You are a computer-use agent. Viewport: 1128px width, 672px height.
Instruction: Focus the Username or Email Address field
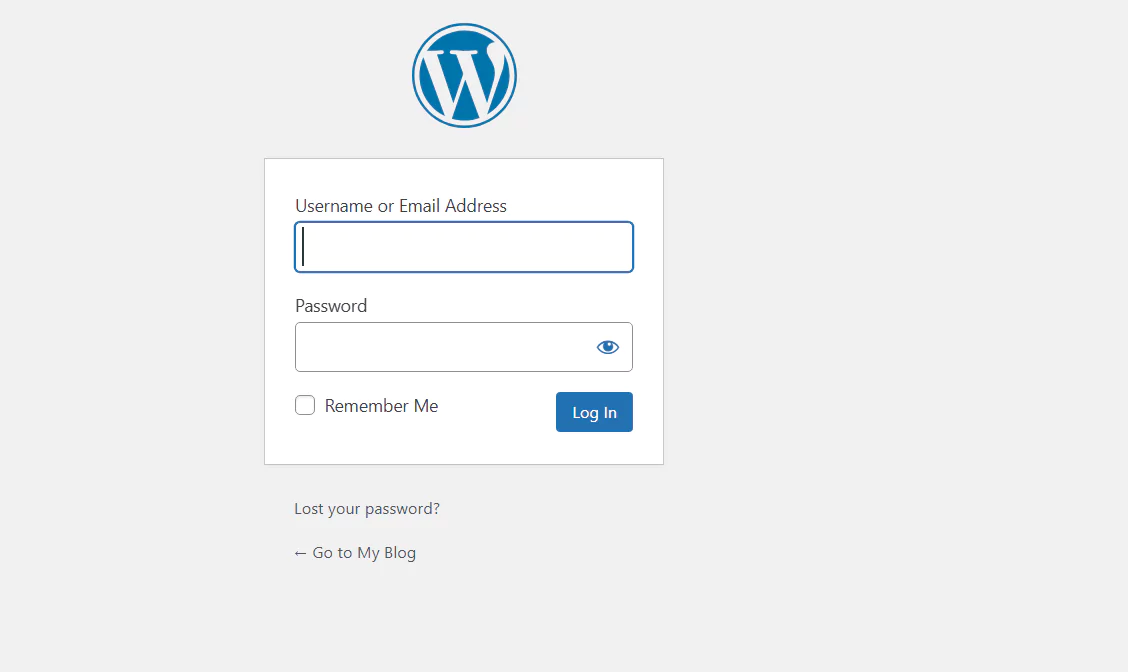click(x=464, y=247)
